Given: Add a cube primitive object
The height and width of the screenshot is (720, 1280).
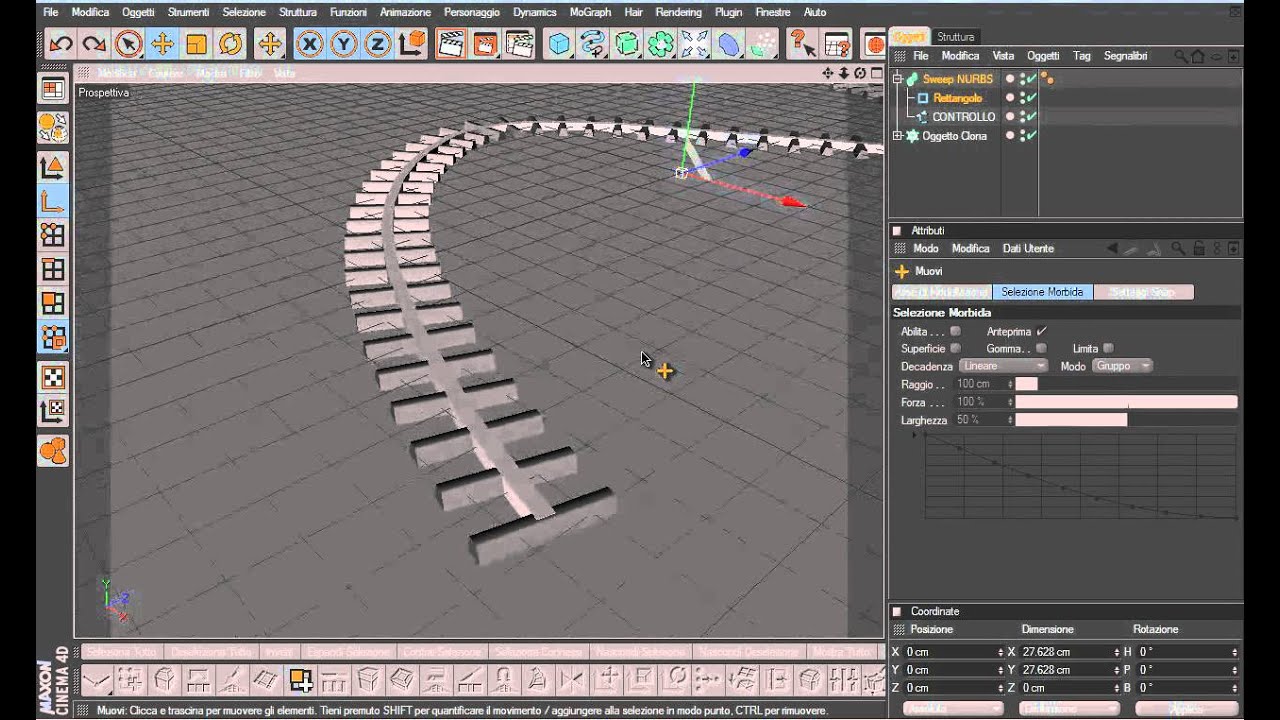Looking at the screenshot, I should click(x=559, y=44).
